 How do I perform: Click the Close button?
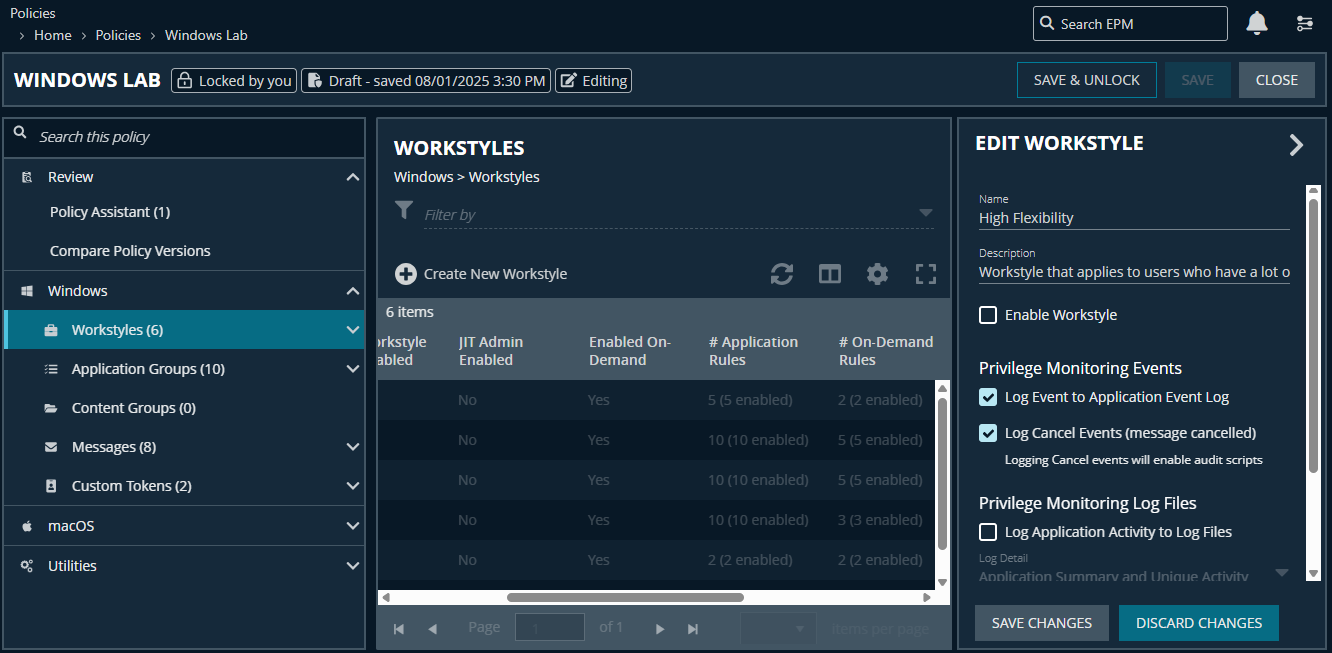[1277, 80]
